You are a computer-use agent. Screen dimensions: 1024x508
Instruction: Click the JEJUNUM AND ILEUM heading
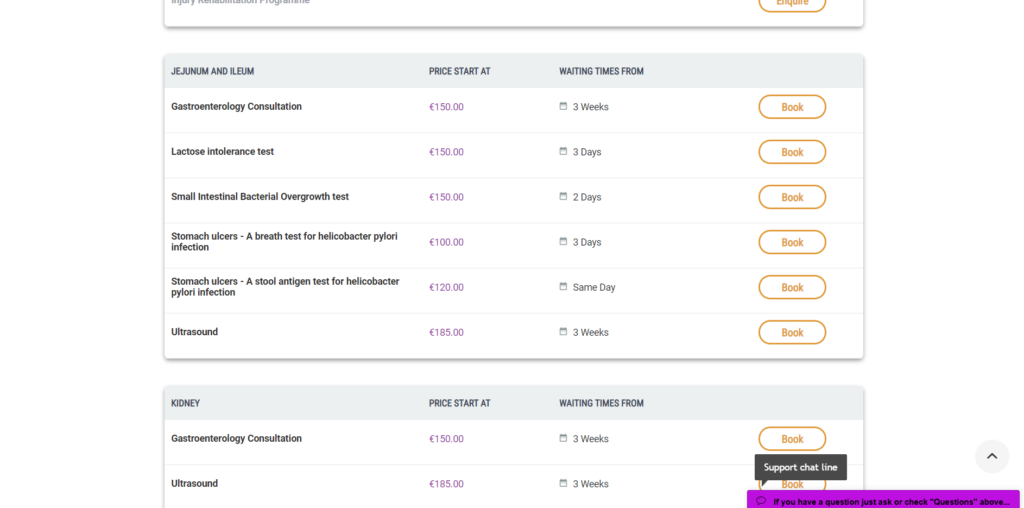click(213, 71)
